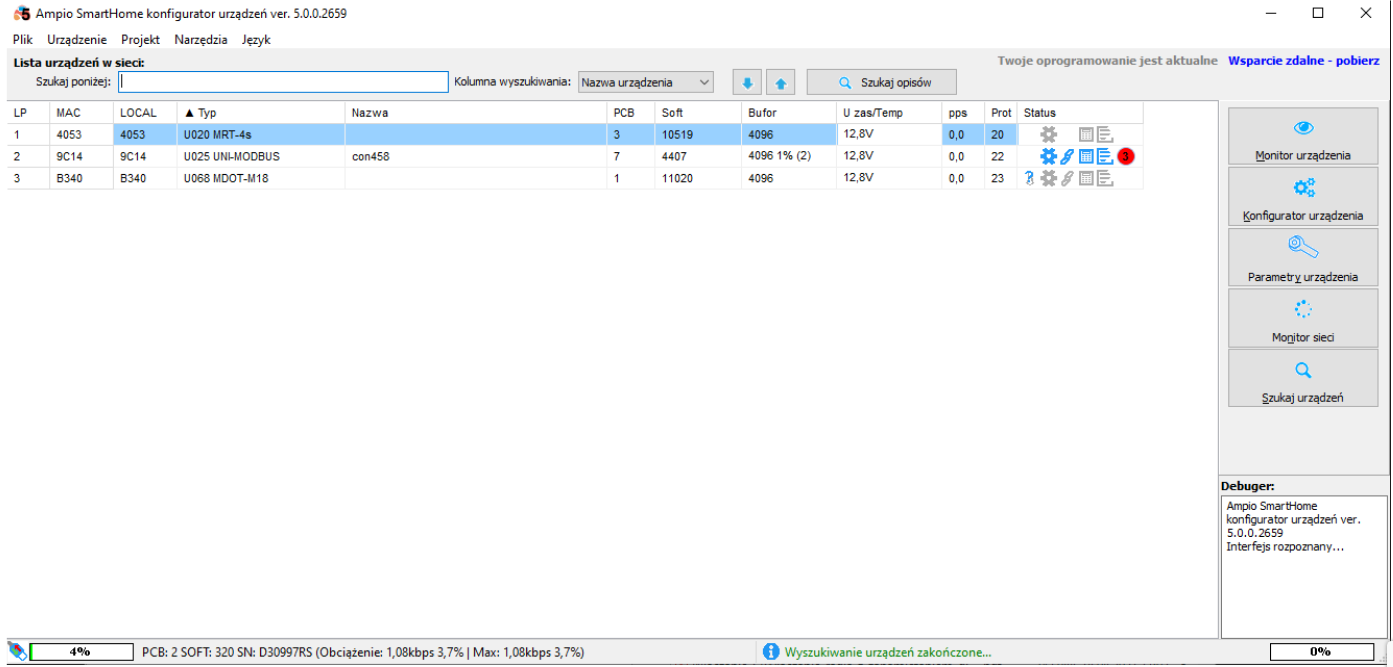Click the Prot value 23
Image resolution: width=1393 pixels, height=667 pixels.
[x=997, y=178]
